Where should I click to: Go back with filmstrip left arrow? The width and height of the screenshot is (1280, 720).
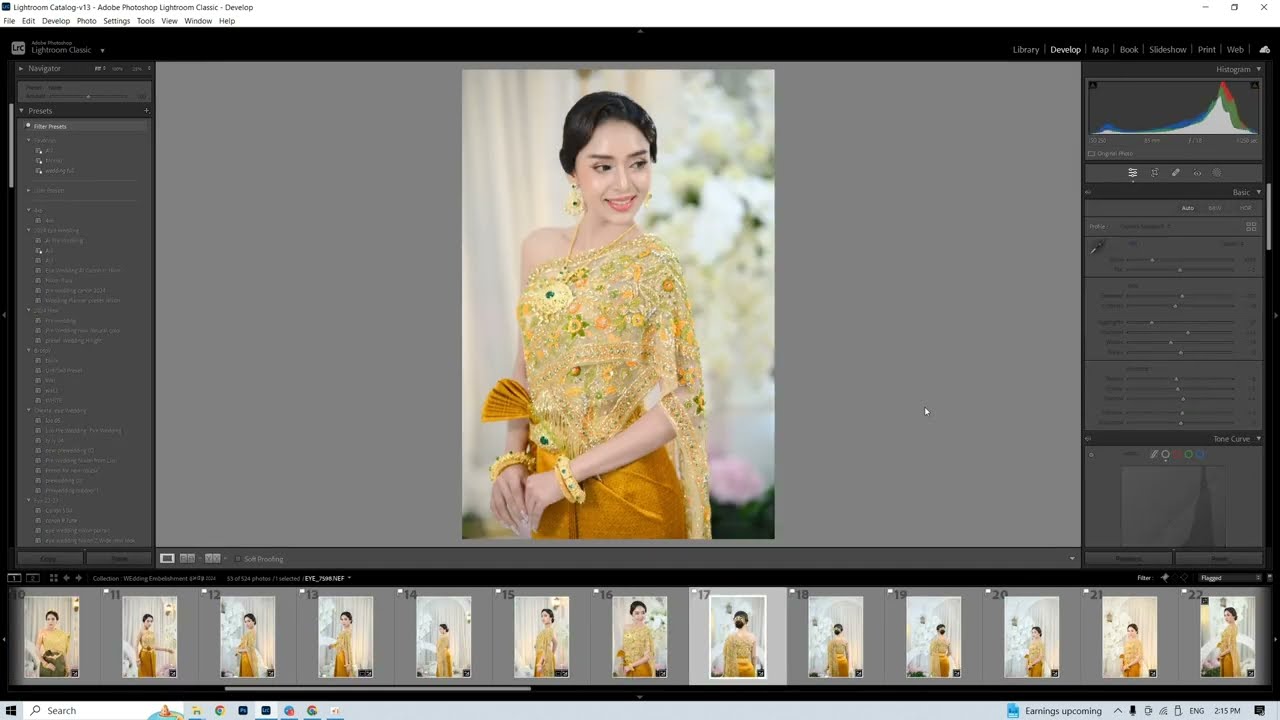[66, 578]
